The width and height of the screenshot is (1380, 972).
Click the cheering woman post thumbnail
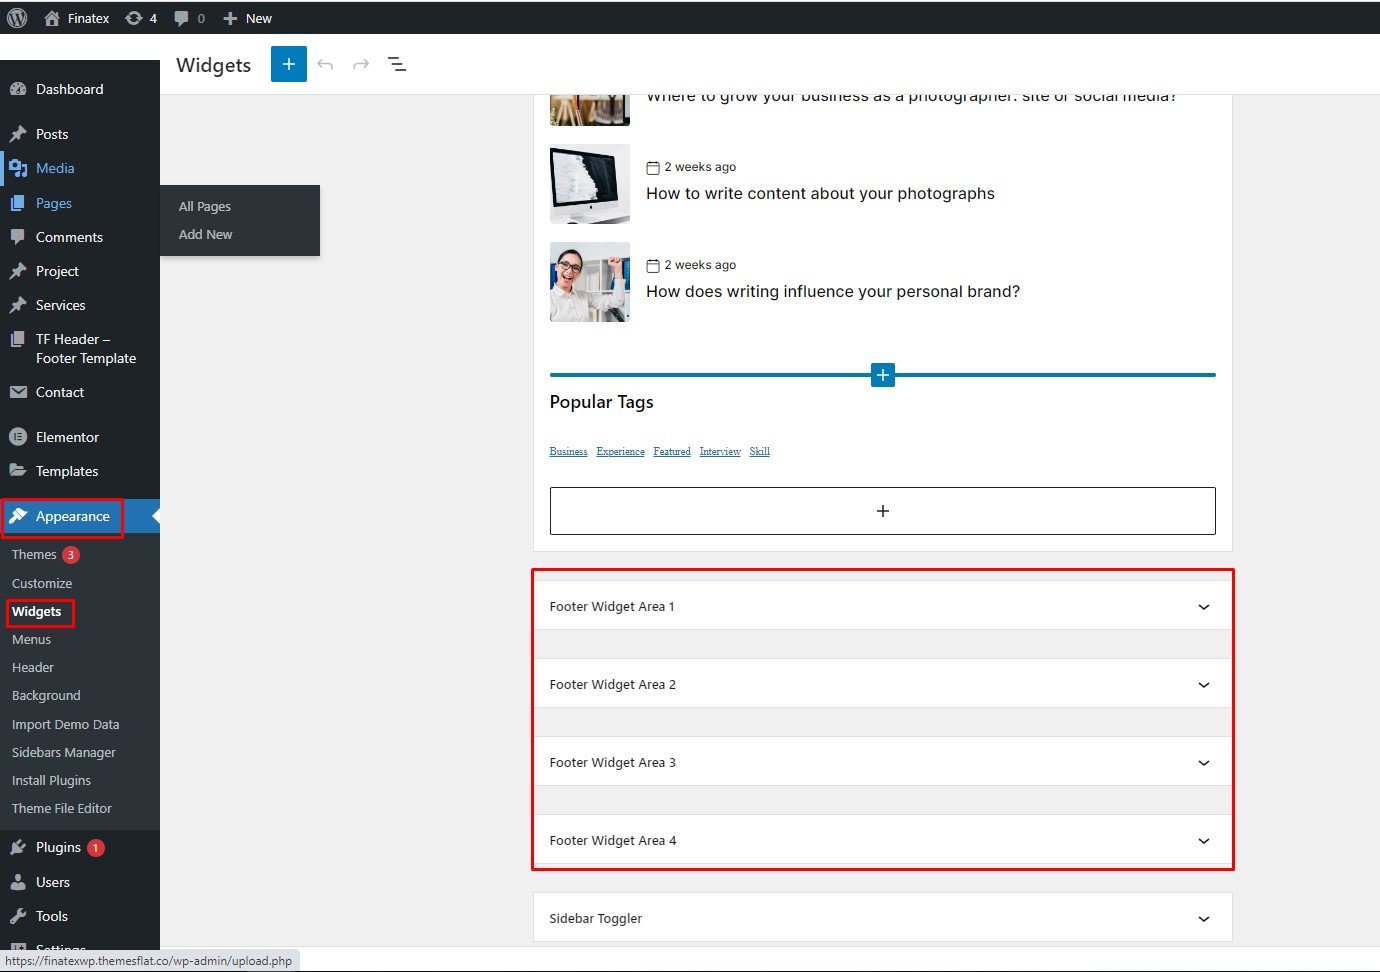[x=590, y=282]
